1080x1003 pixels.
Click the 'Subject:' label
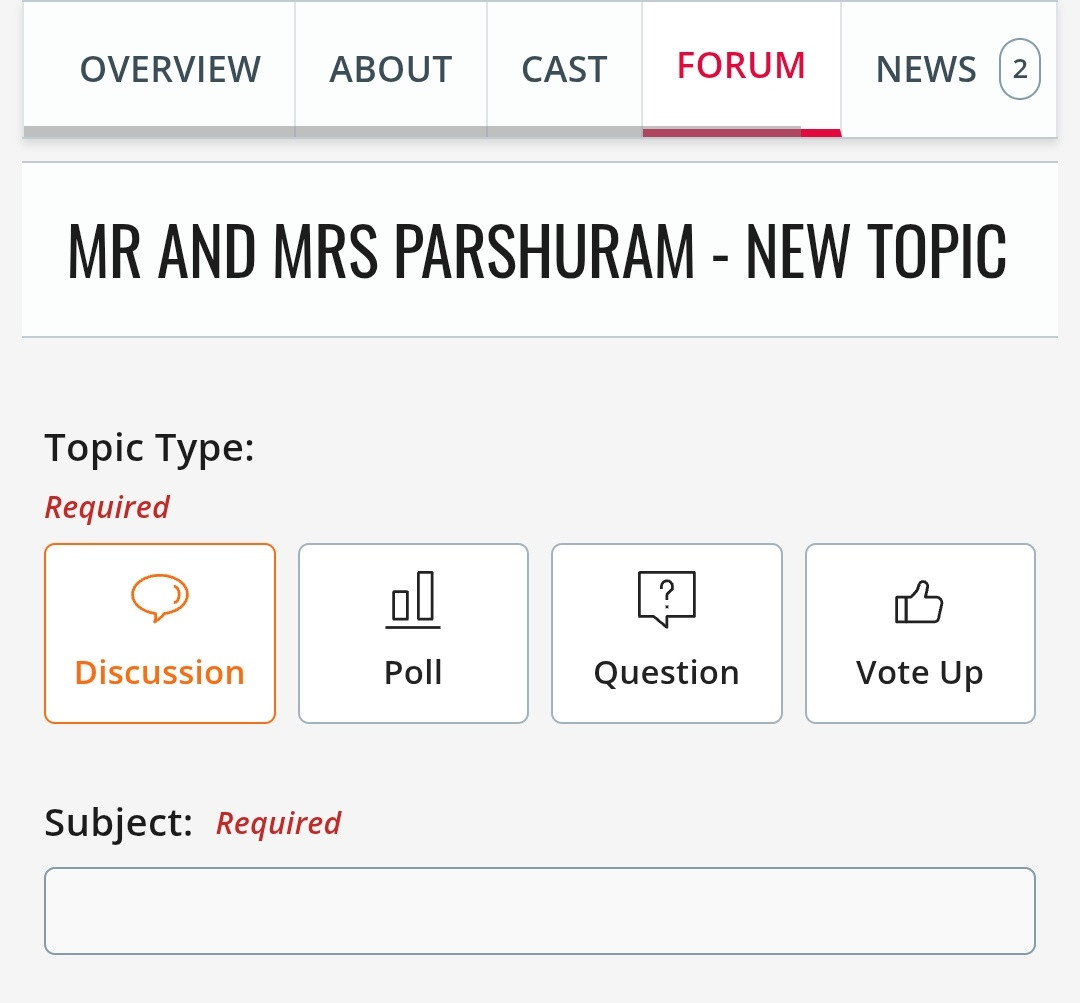pyautogui.click(x=118, y=823)
